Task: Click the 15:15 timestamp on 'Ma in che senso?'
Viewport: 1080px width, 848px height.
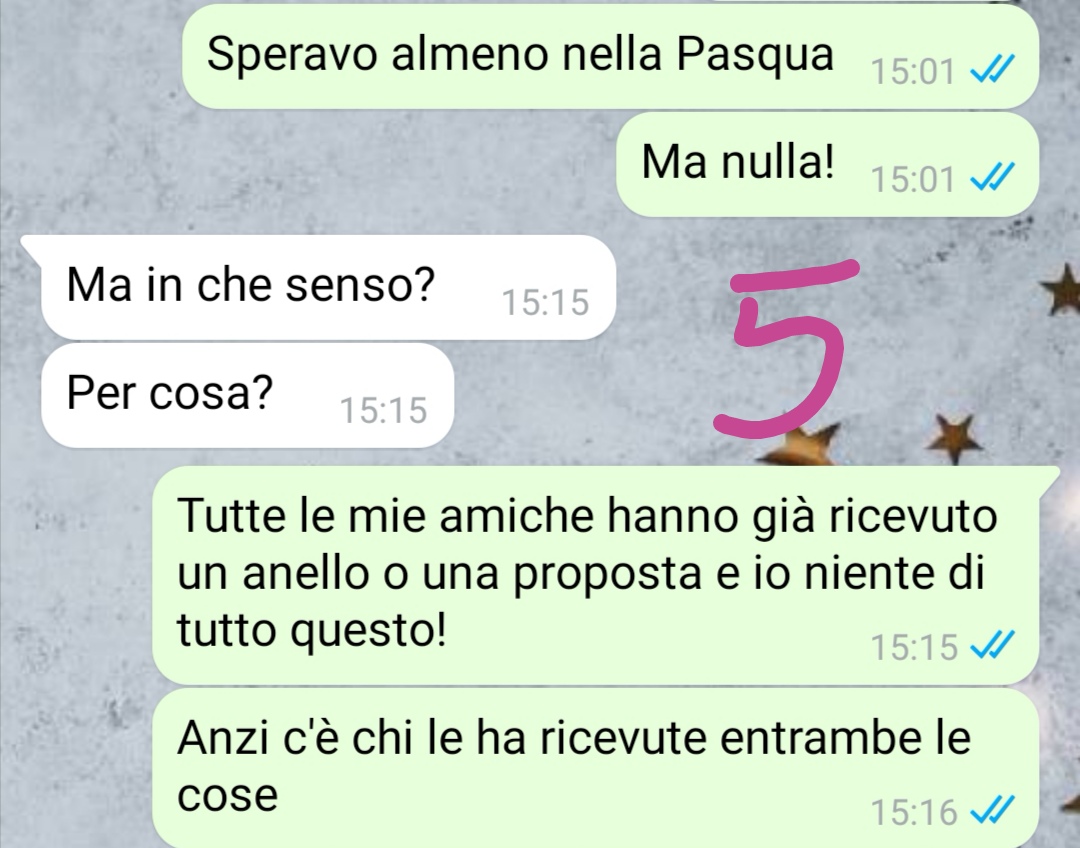Action: pos(545,302)
